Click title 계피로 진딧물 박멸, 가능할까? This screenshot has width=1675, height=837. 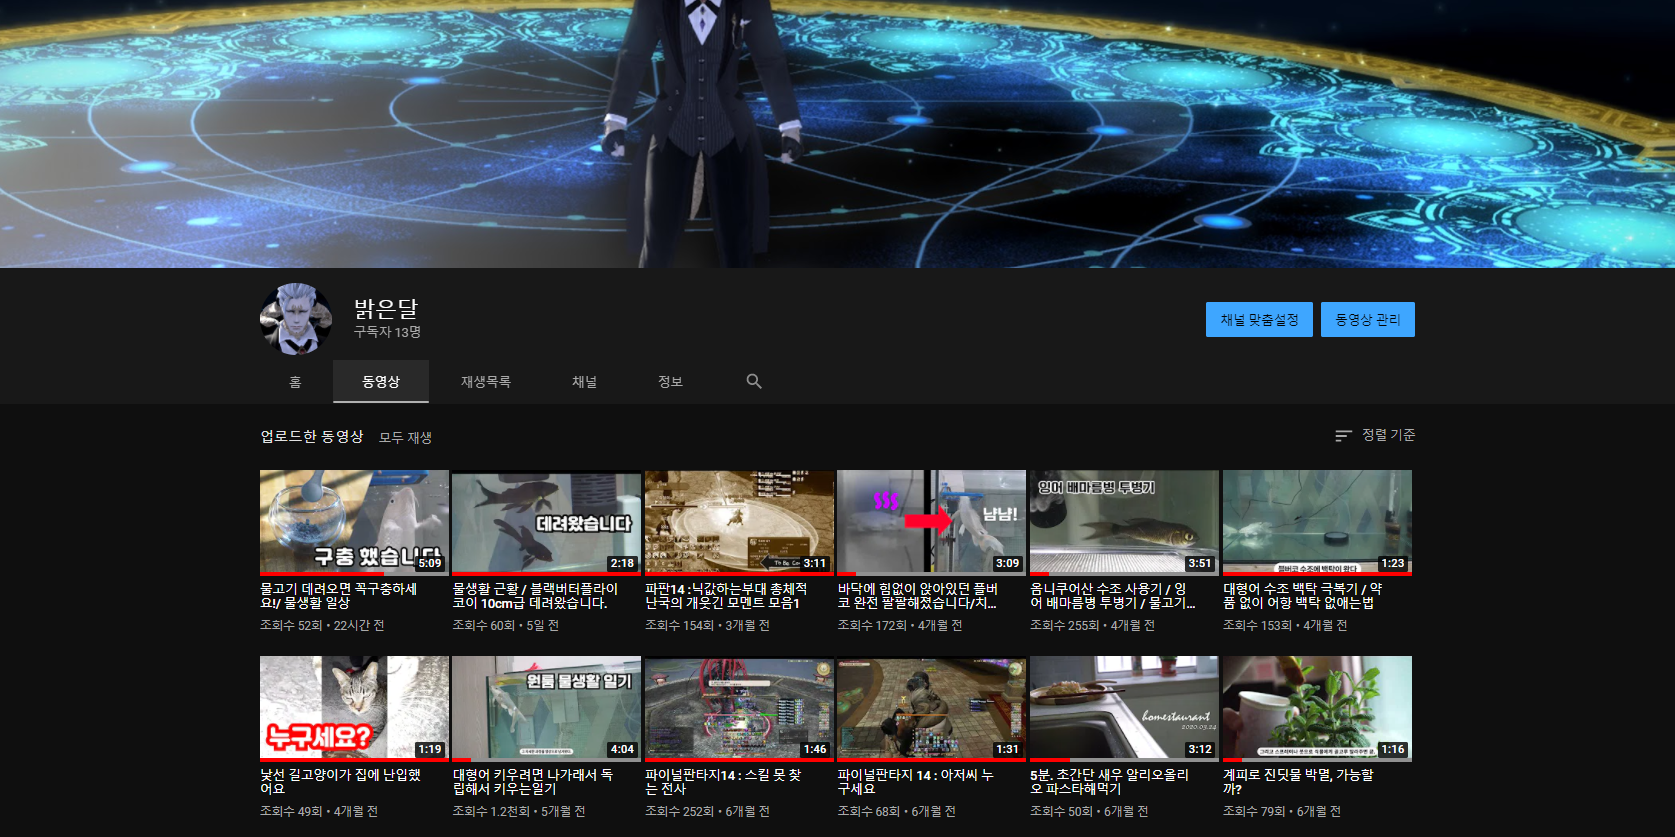(1298, 782)
